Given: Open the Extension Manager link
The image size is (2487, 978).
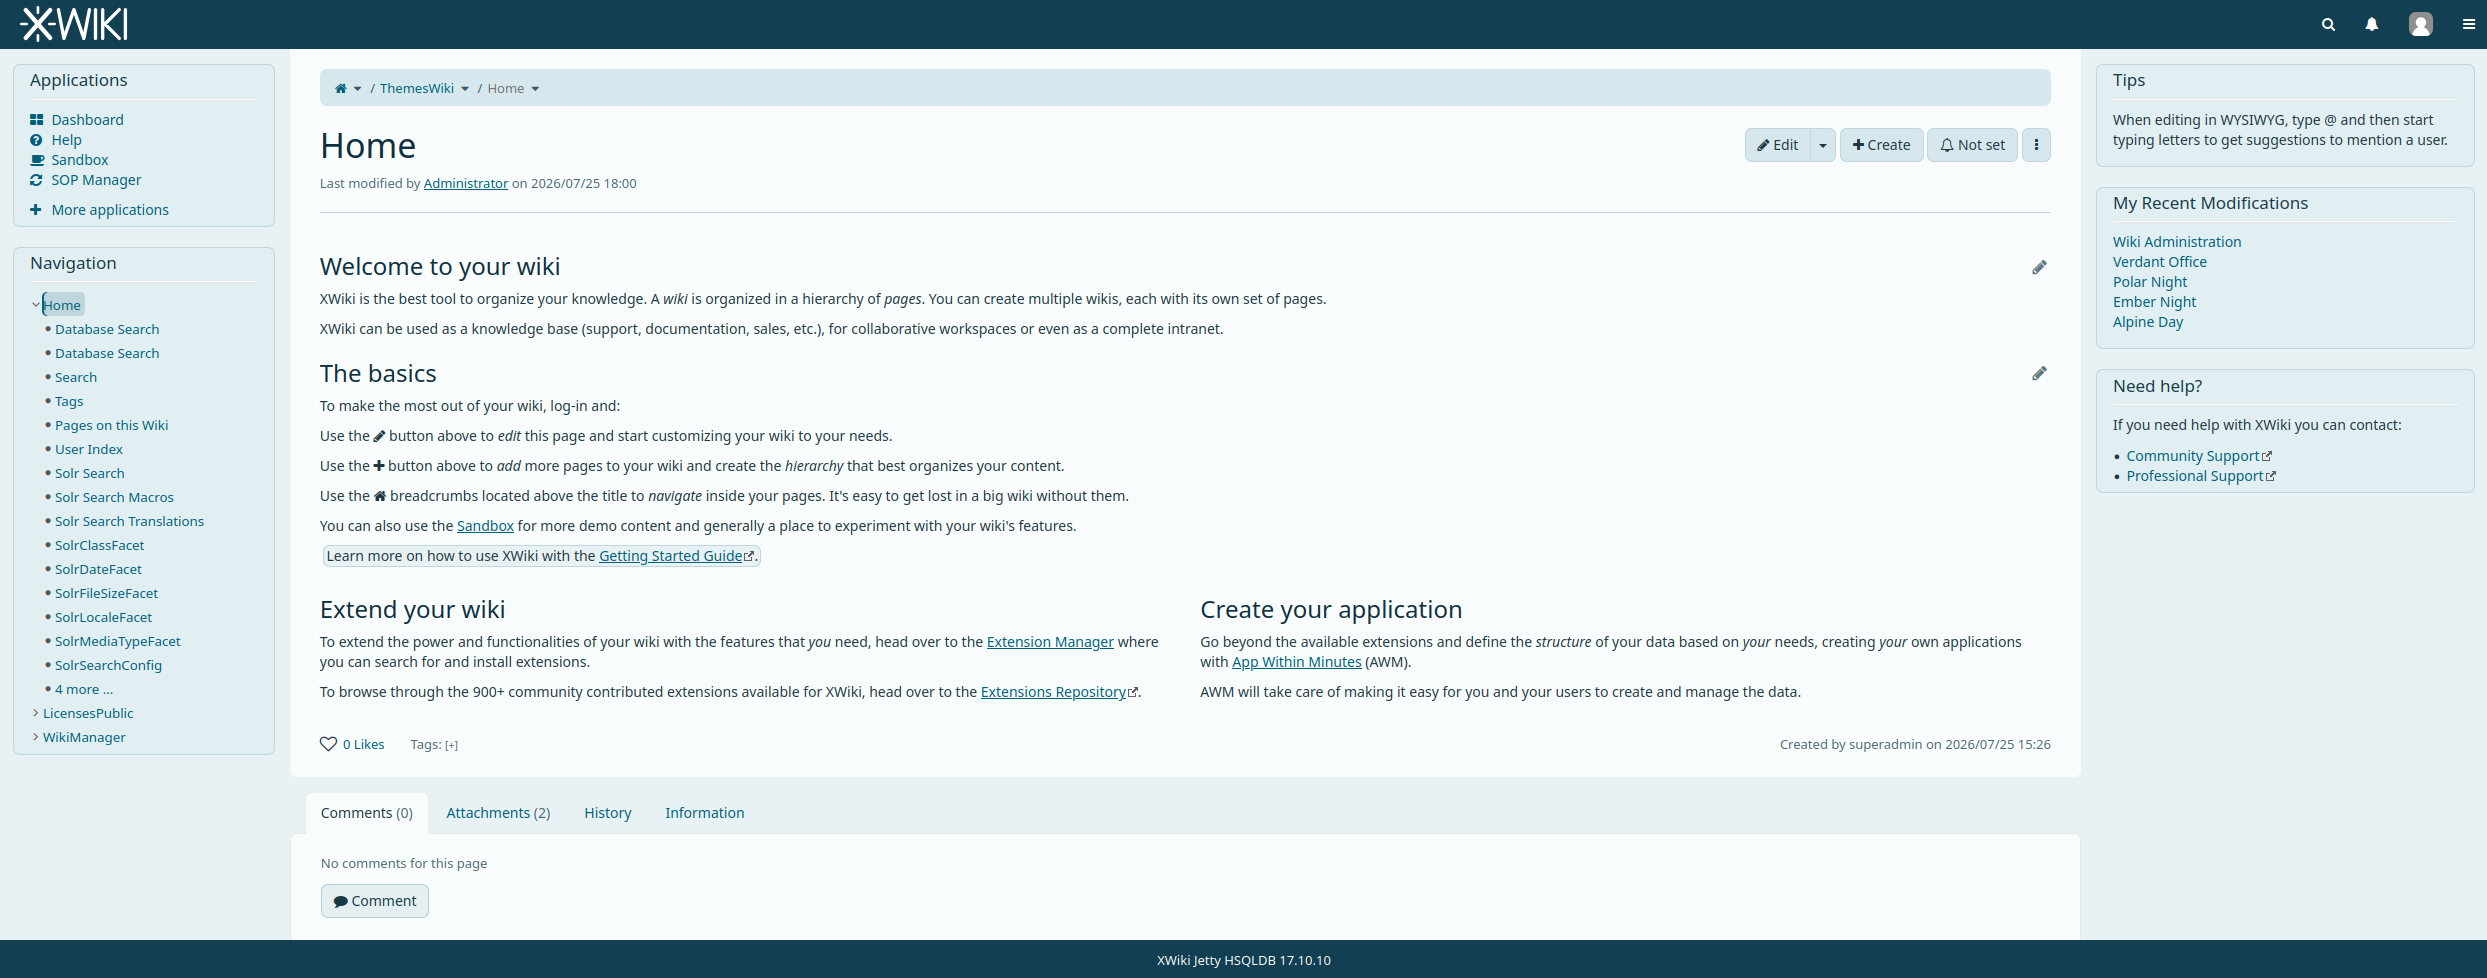Looking at the screenshot, I should coord(1050,642).
